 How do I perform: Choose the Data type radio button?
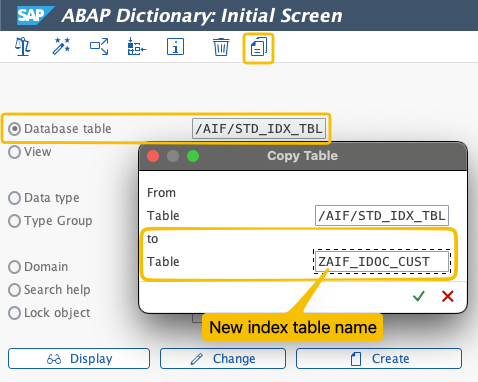(15, 198)
